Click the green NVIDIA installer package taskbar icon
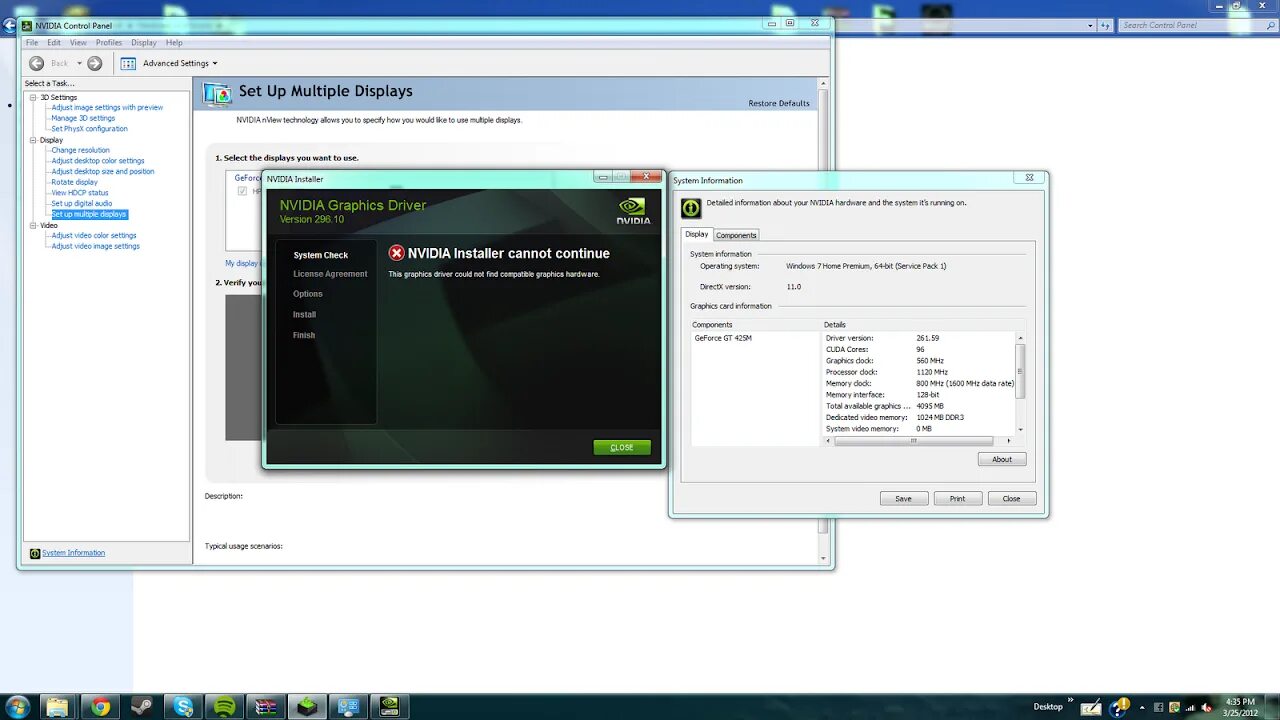Screen dimensions: 1280x720 click(x=308, y=707)
